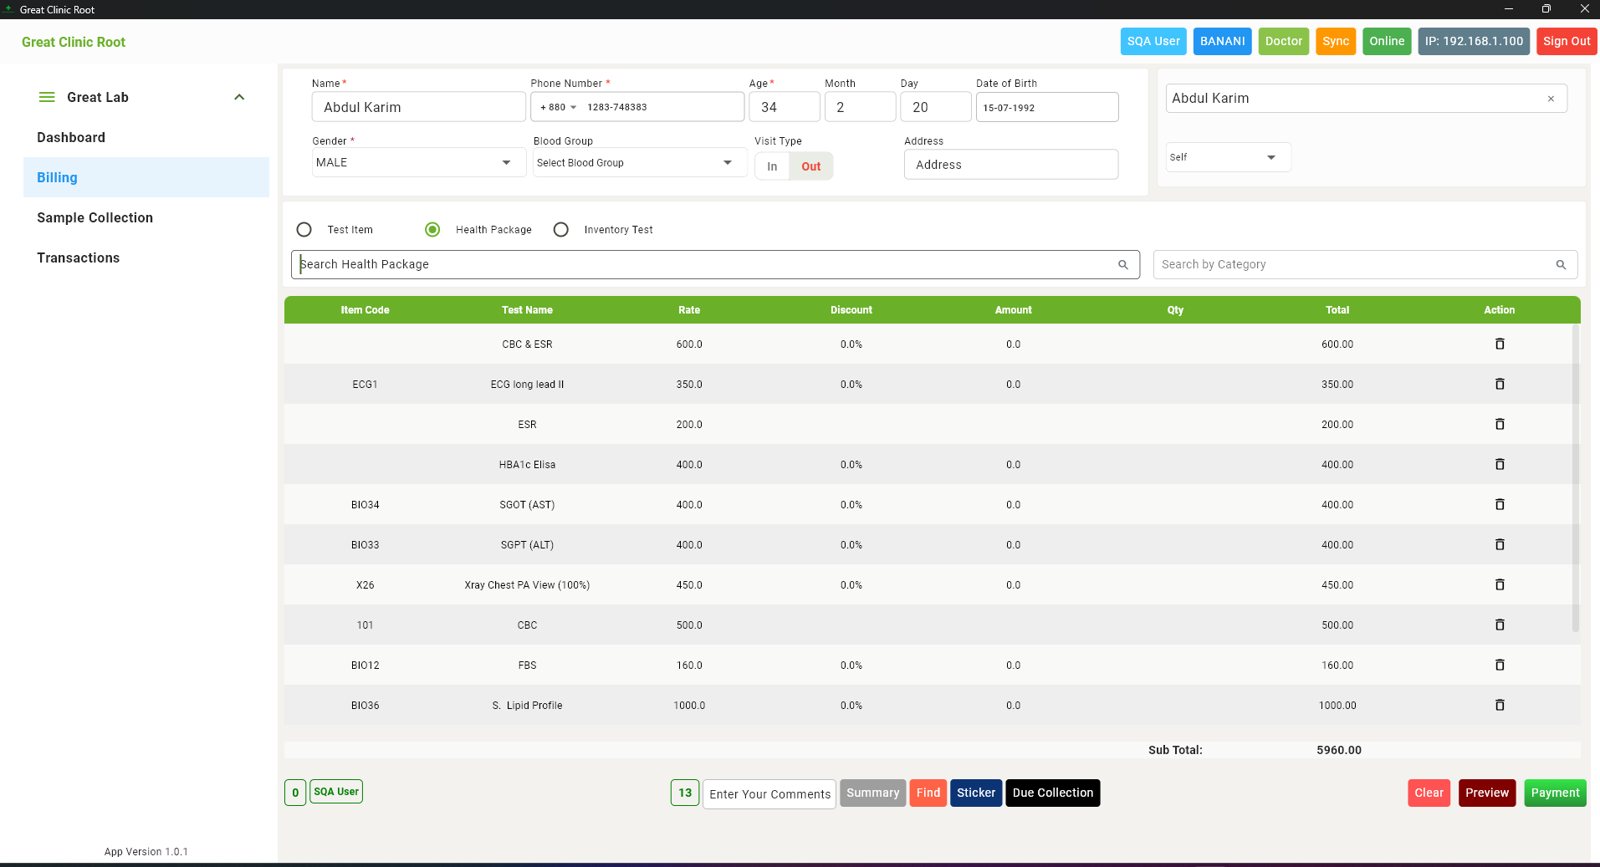Click the Doctor button
Viewport: 1600px width, 867px height.
tap(1283, 41)
